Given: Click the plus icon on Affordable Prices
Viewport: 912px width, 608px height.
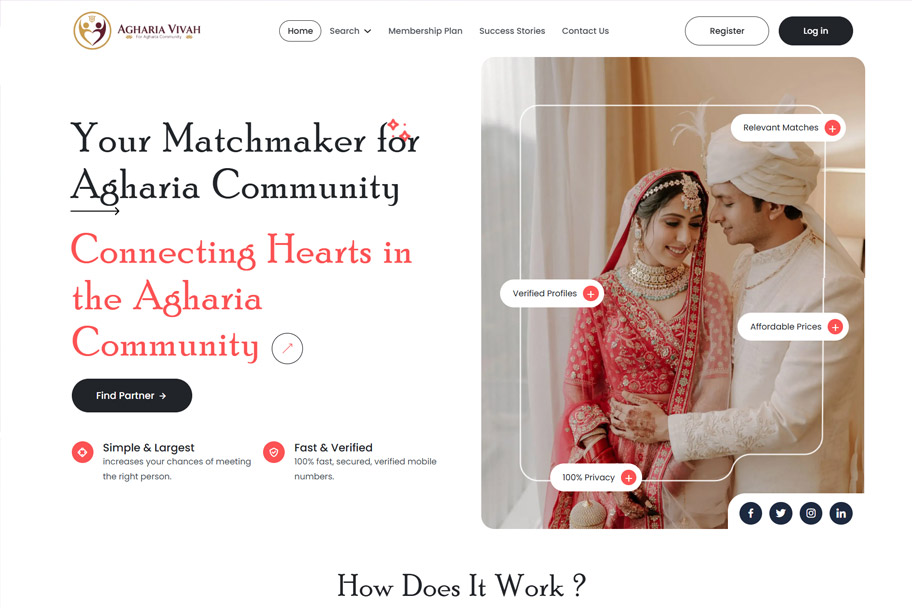Looking at the screenshot, I should pyautogui.click(x=835, y=327).
